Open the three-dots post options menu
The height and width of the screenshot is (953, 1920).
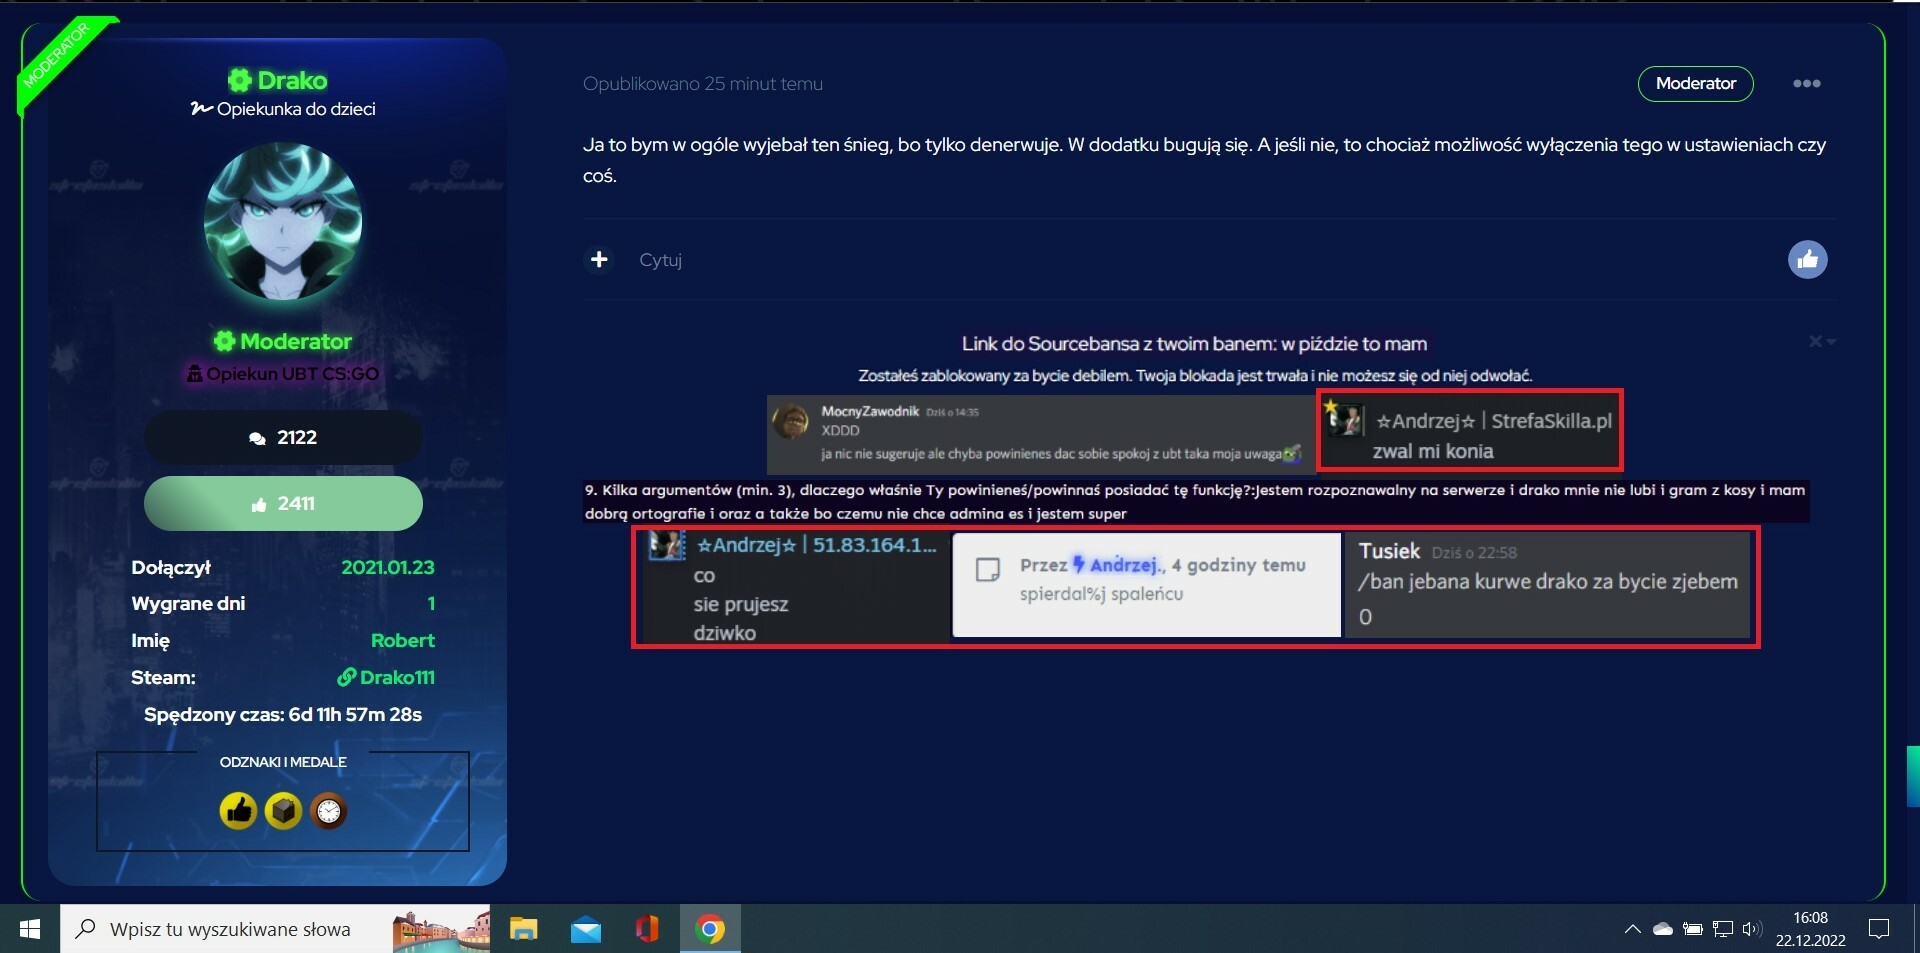1806,83
